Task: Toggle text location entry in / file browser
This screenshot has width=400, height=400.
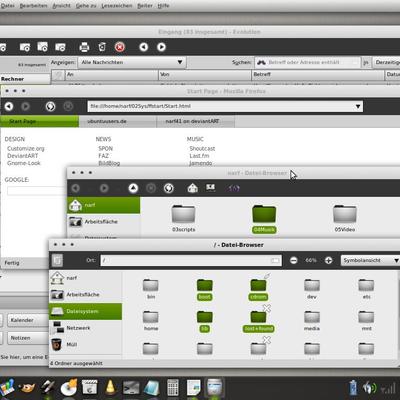Action: point(57,260)
